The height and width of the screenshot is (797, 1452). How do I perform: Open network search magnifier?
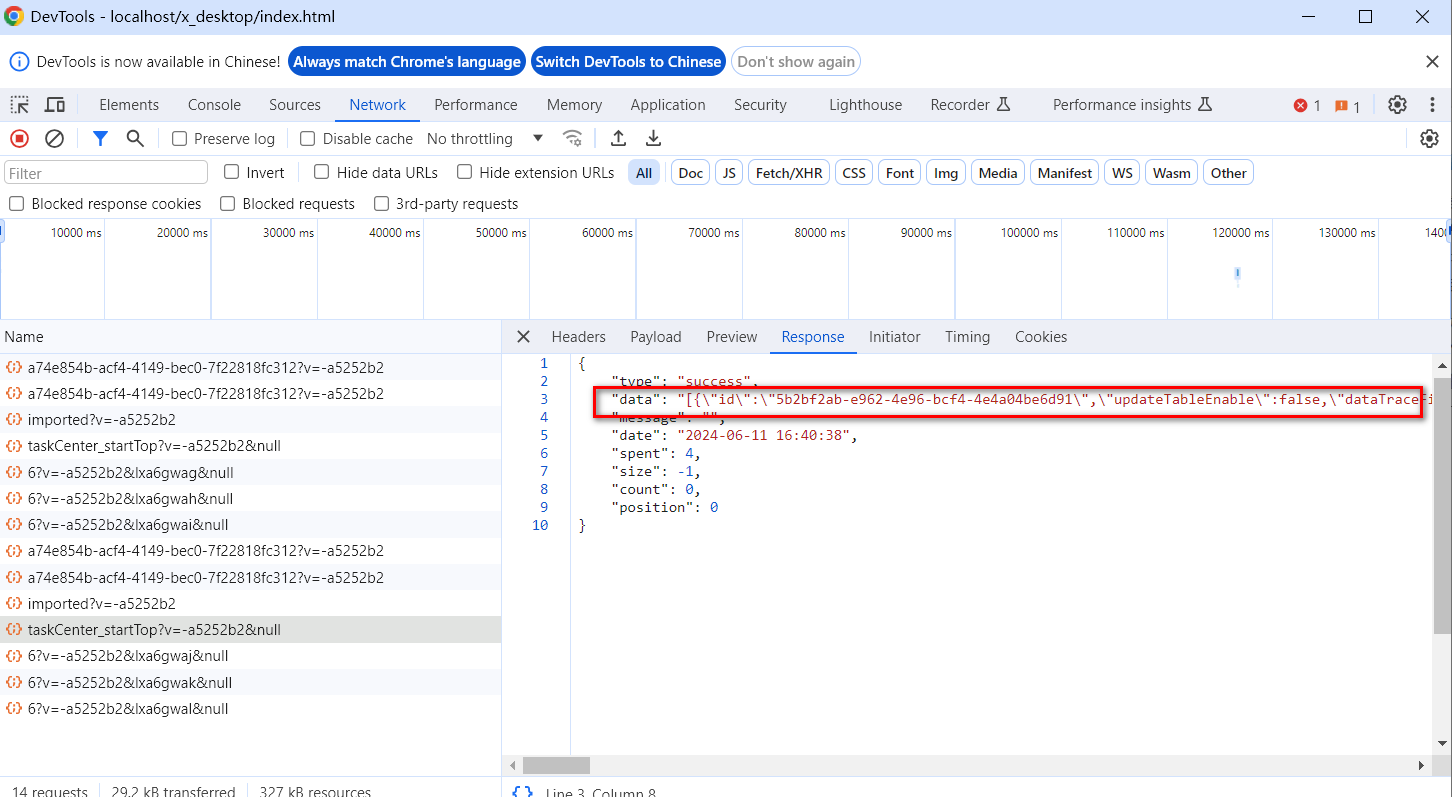(135, 139)
